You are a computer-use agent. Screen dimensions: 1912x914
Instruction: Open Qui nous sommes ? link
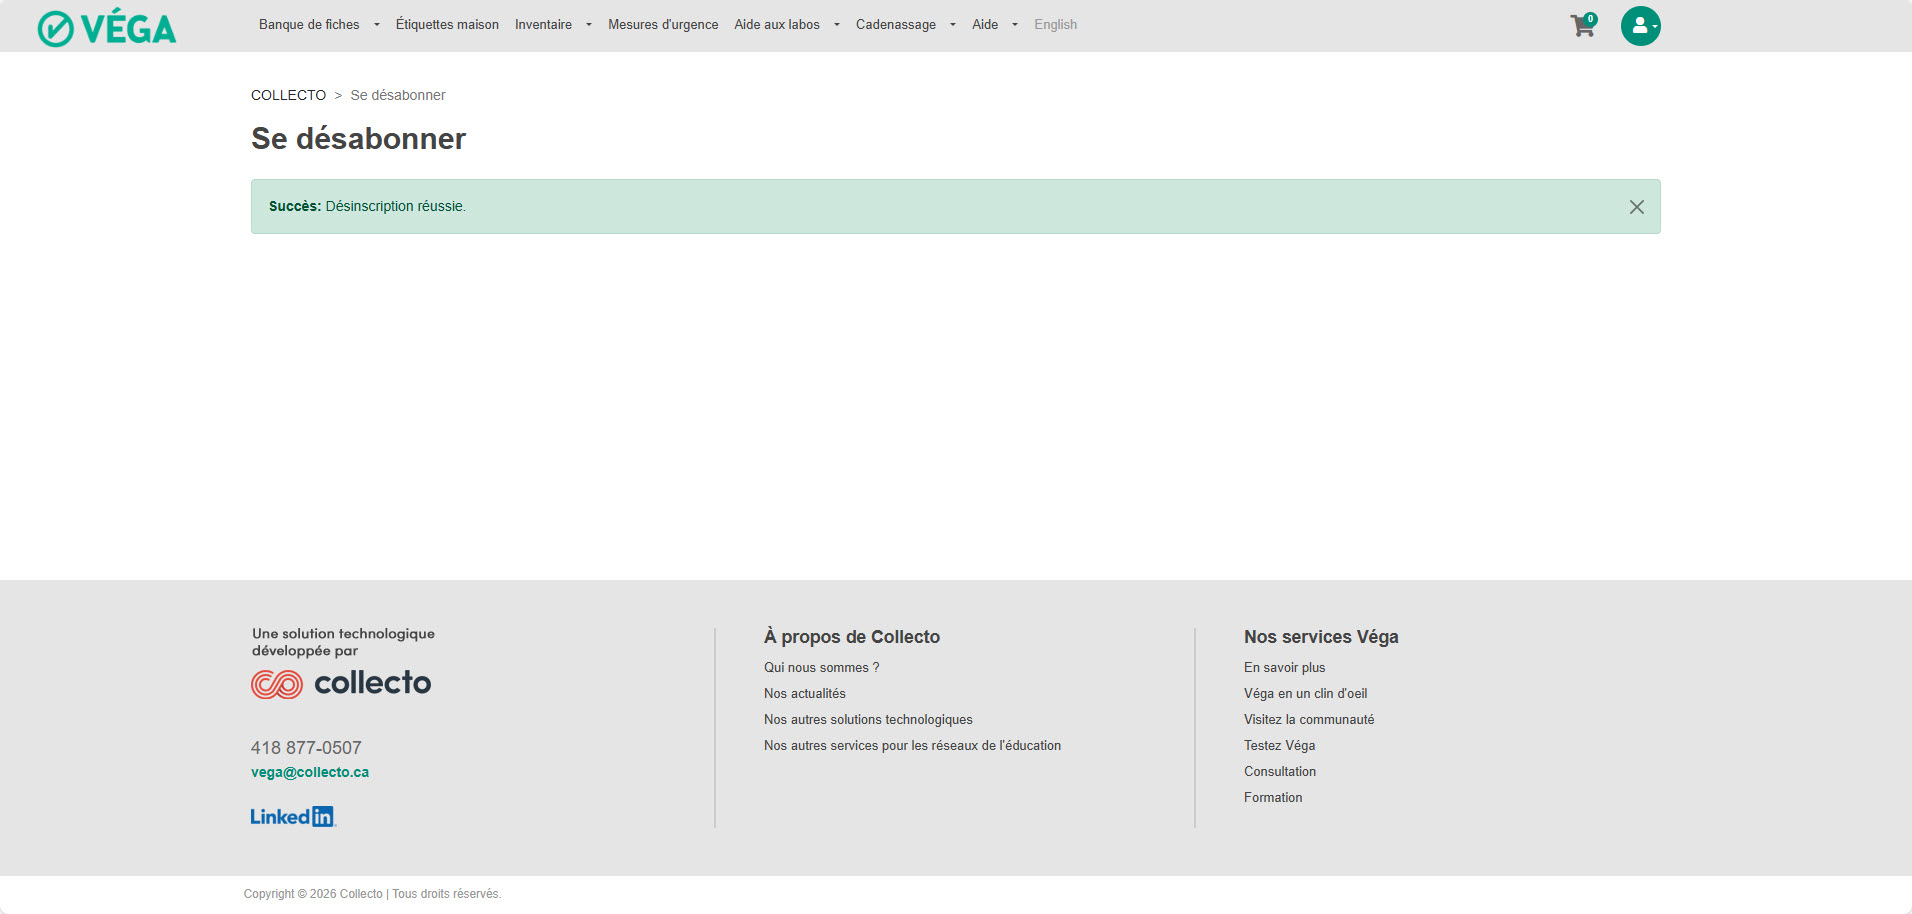(x=821, y=667)
